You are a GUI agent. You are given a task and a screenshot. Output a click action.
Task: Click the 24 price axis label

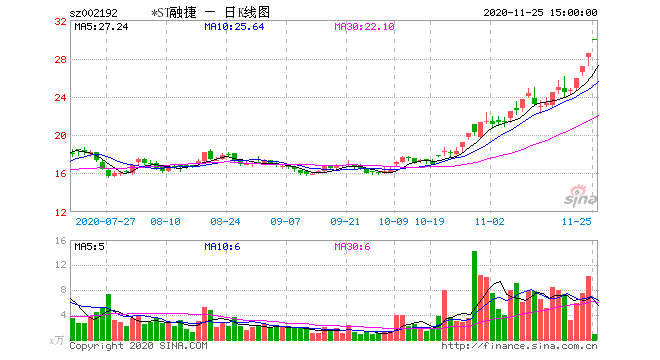click(x=61, y=98)
